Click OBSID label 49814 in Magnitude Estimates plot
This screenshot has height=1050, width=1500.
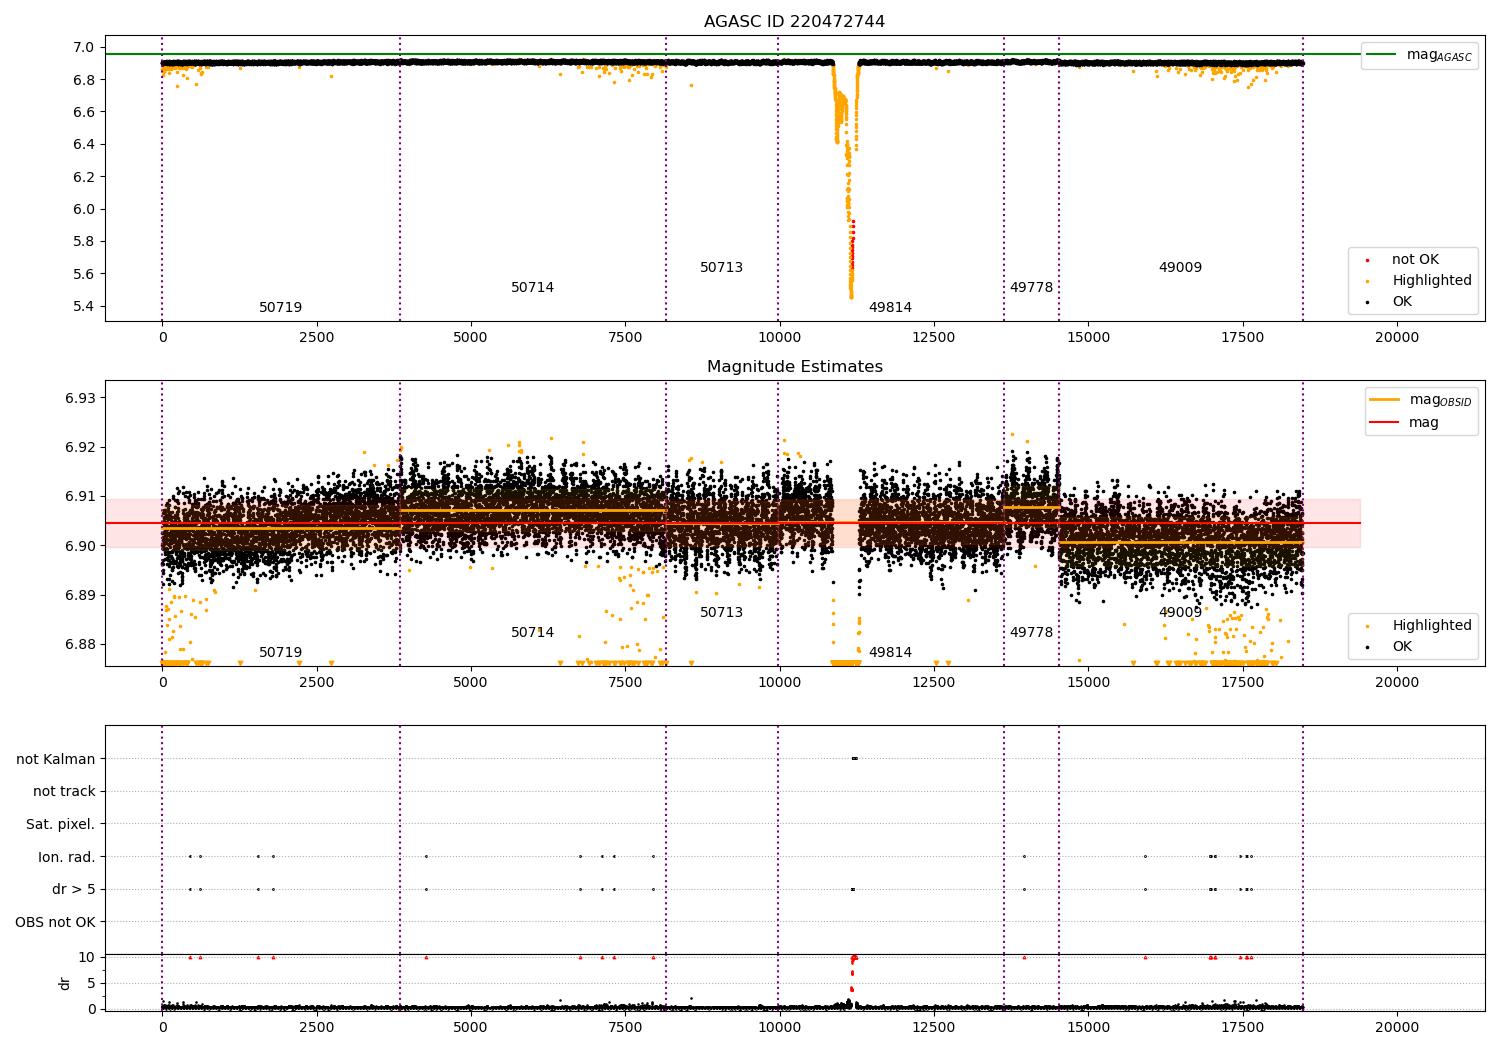[x=890, y=653]
